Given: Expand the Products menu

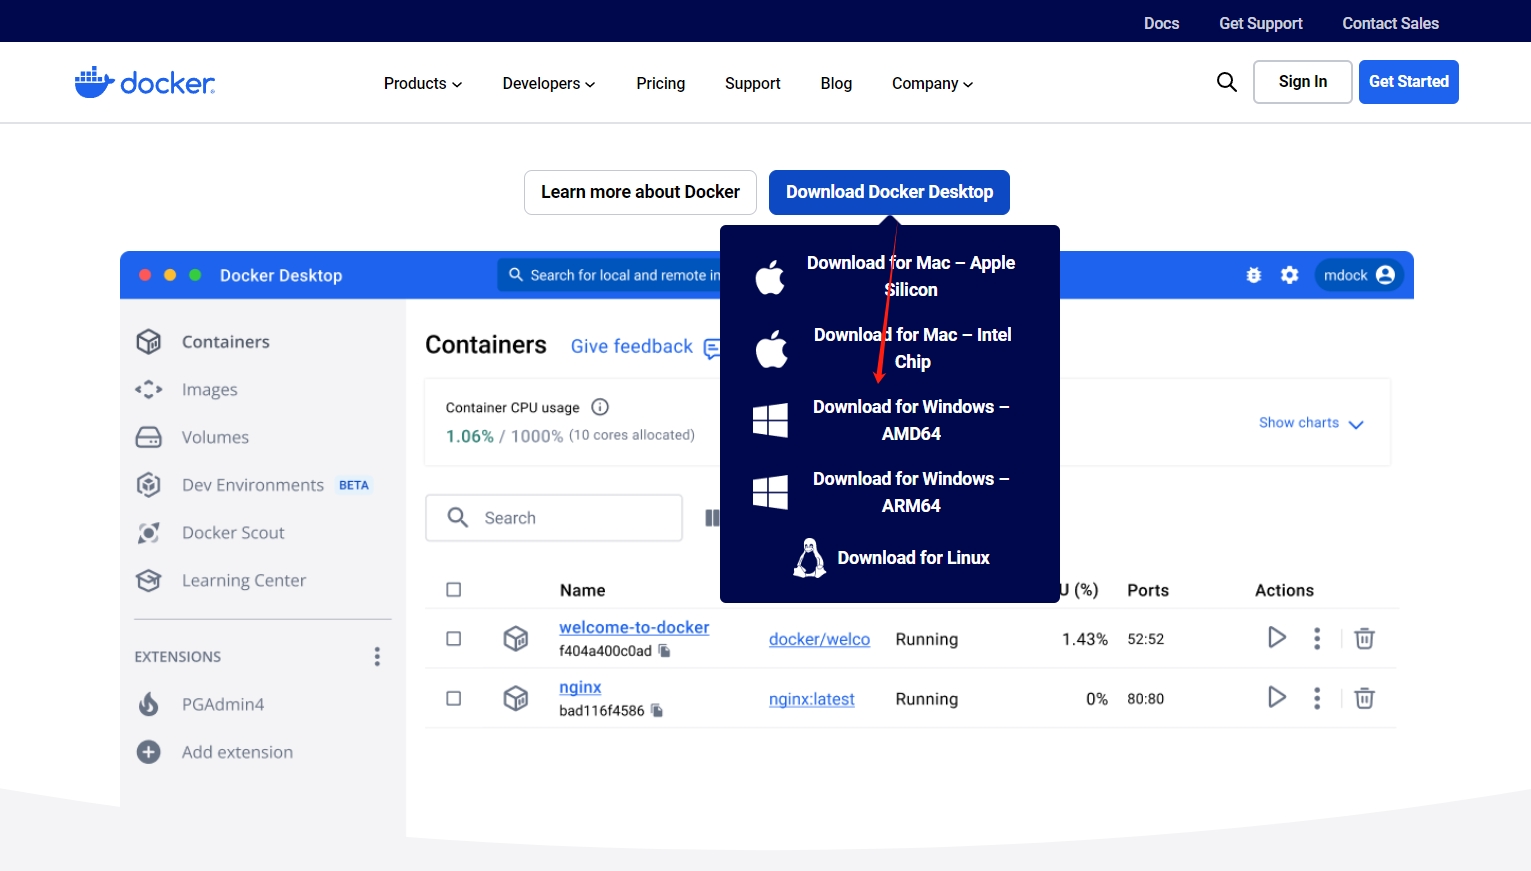Looking at the screenshot, I should (423, 83).
